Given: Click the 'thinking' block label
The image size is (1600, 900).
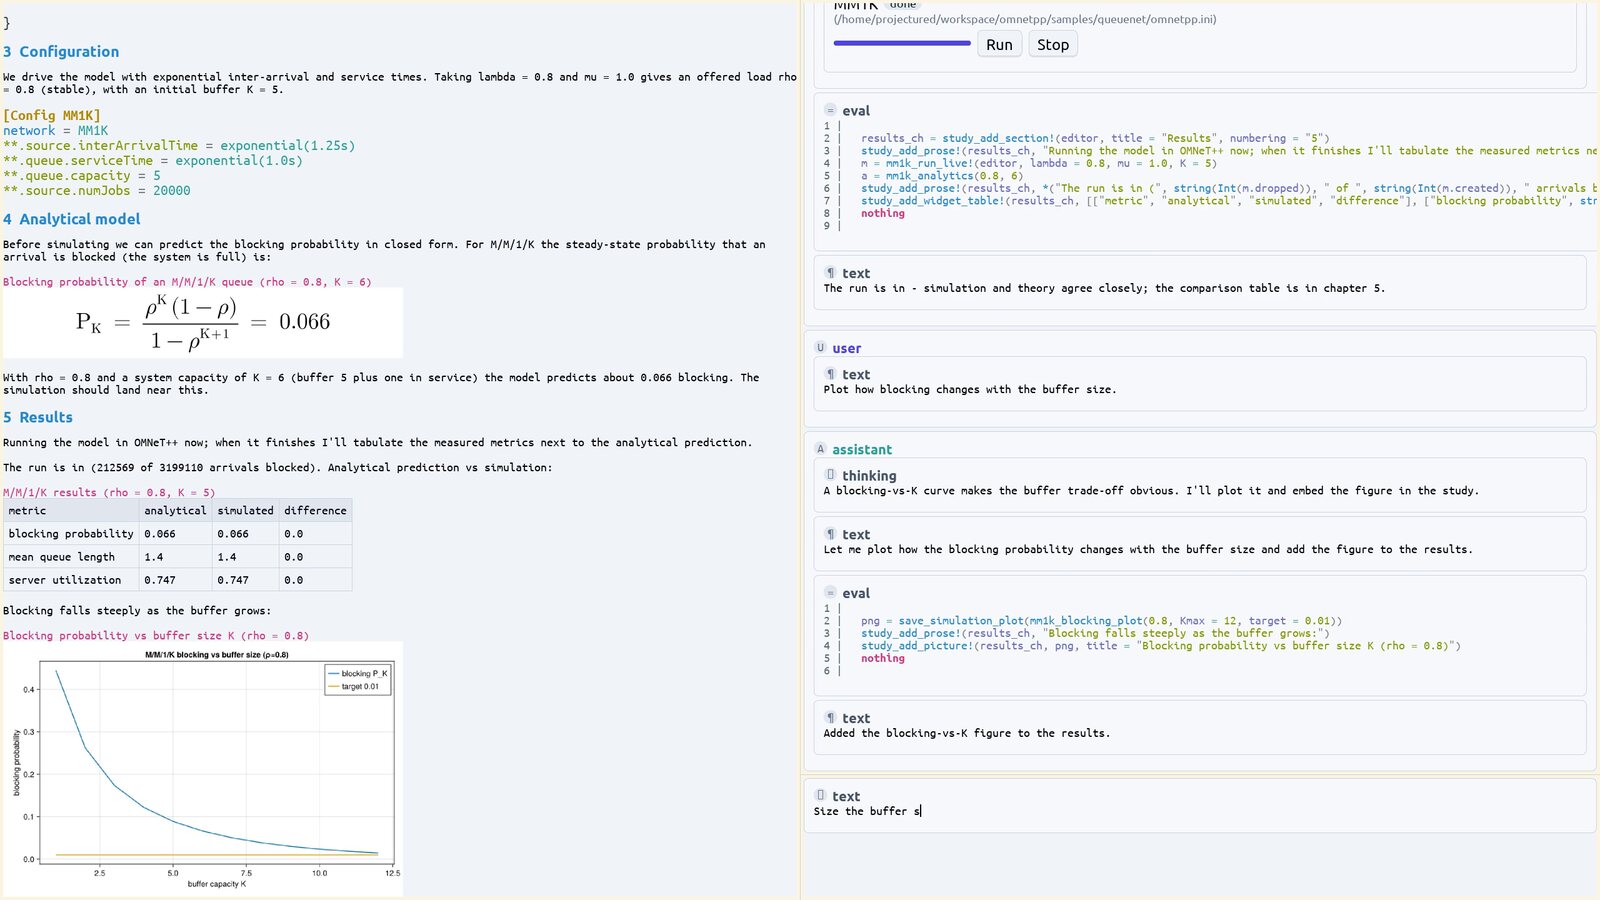Looking at the screenshot, I should tap(869, 476).
